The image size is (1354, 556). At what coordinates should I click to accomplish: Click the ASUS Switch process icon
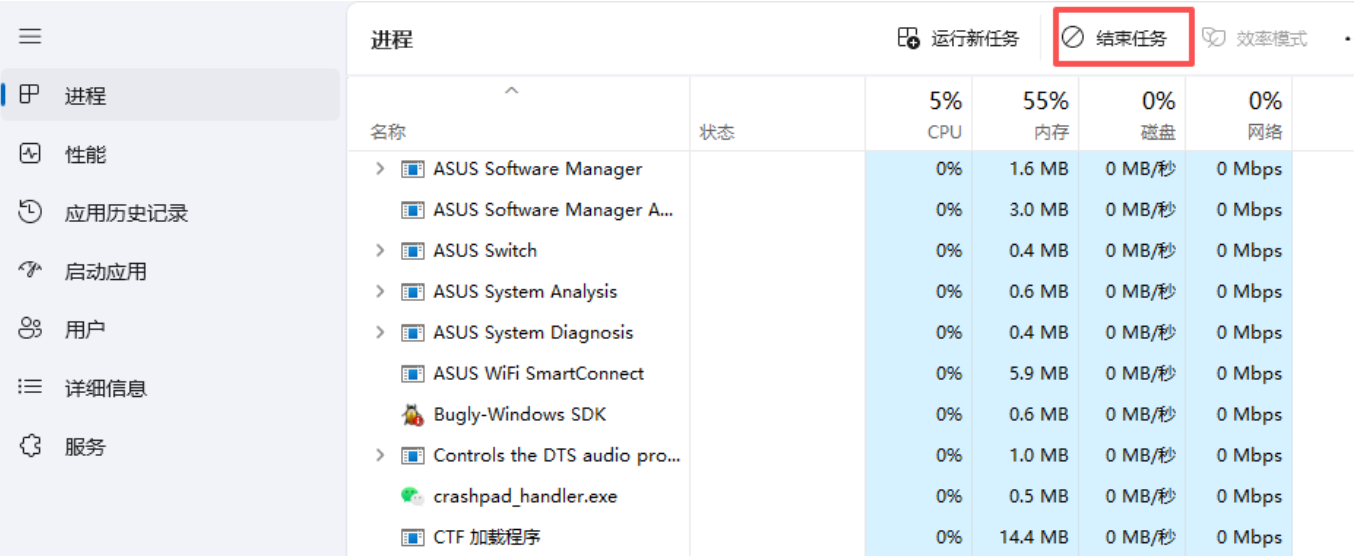[412, 251]
